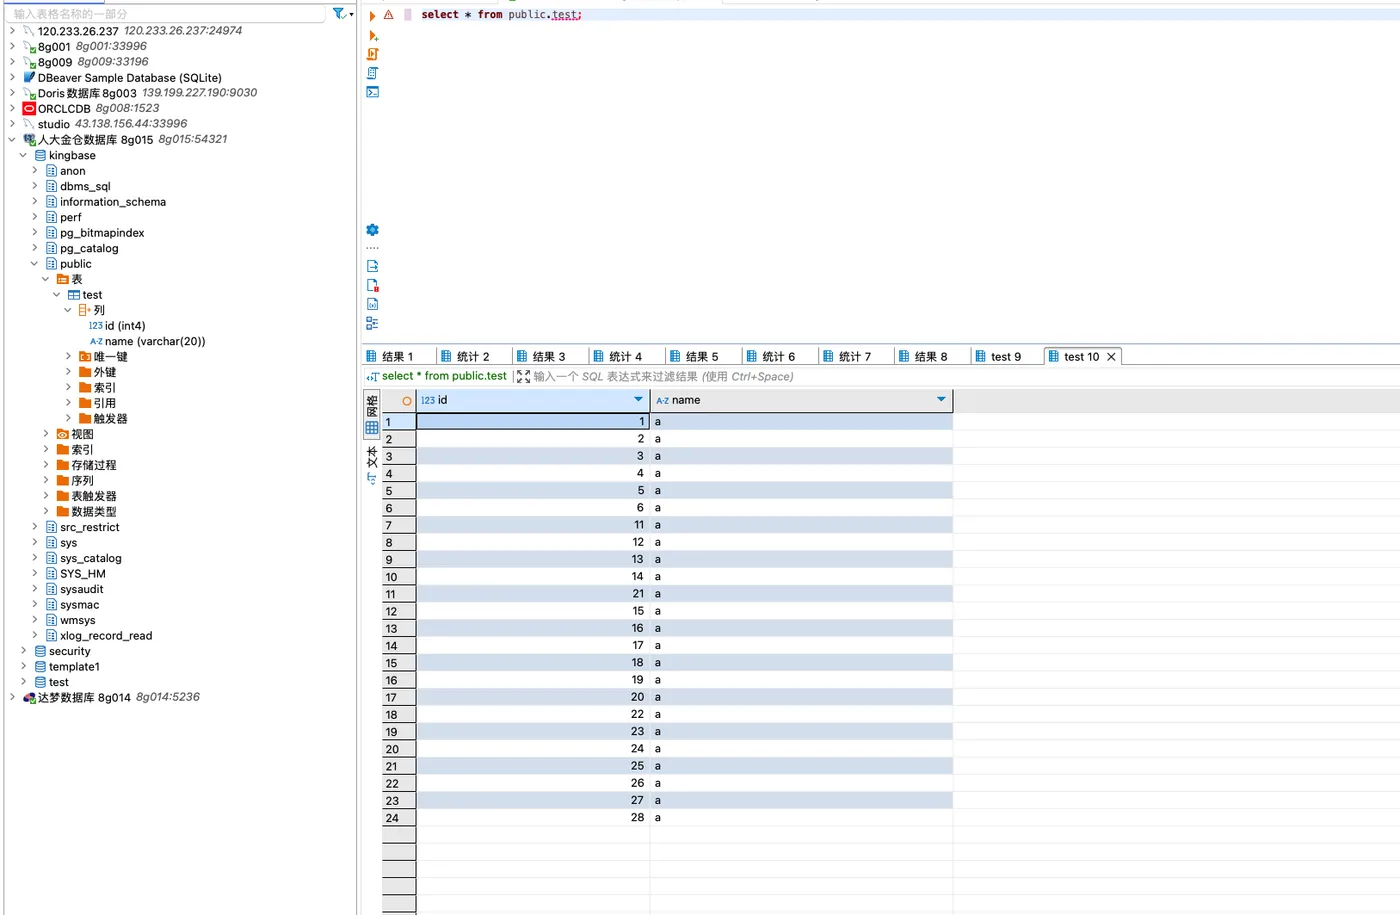Viewport: 1400px width, 915px height.
Task: Select the pg_catalog schema
Action: click(x=89, y=249)
